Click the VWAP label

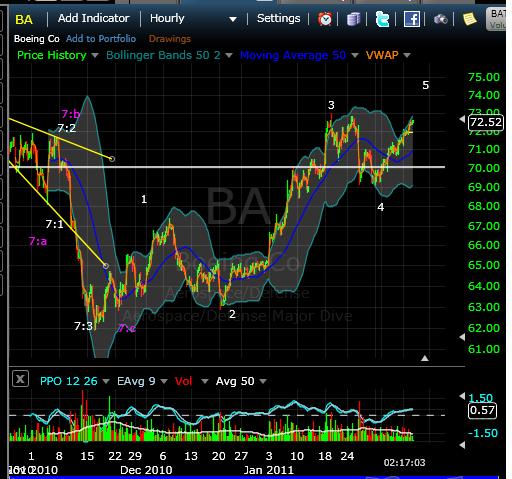(382, 55)
